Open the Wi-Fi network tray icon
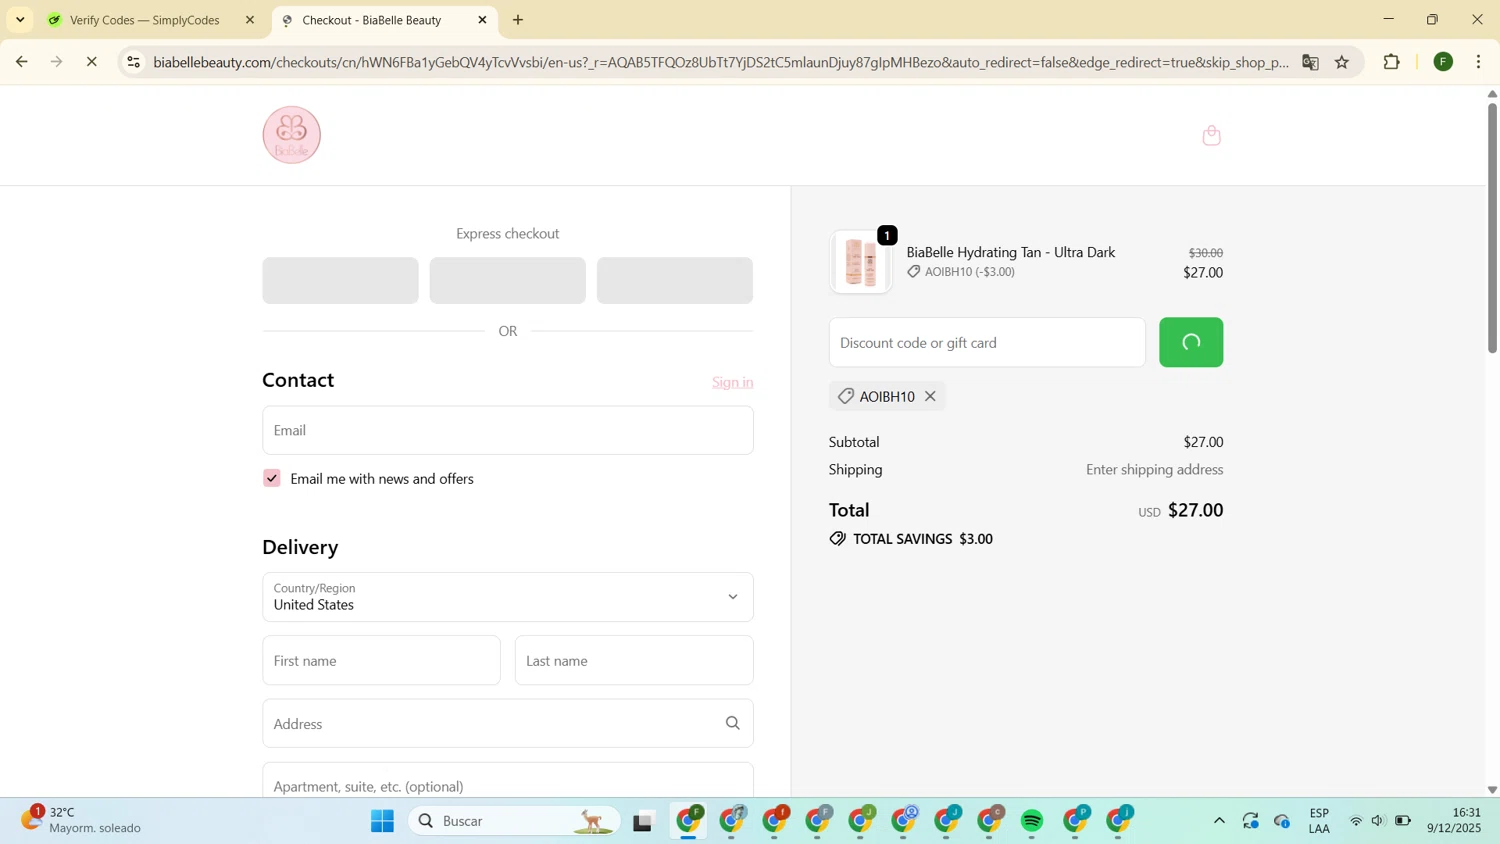Viewport: 1500px width, 844px height. tap(1356, 821)
